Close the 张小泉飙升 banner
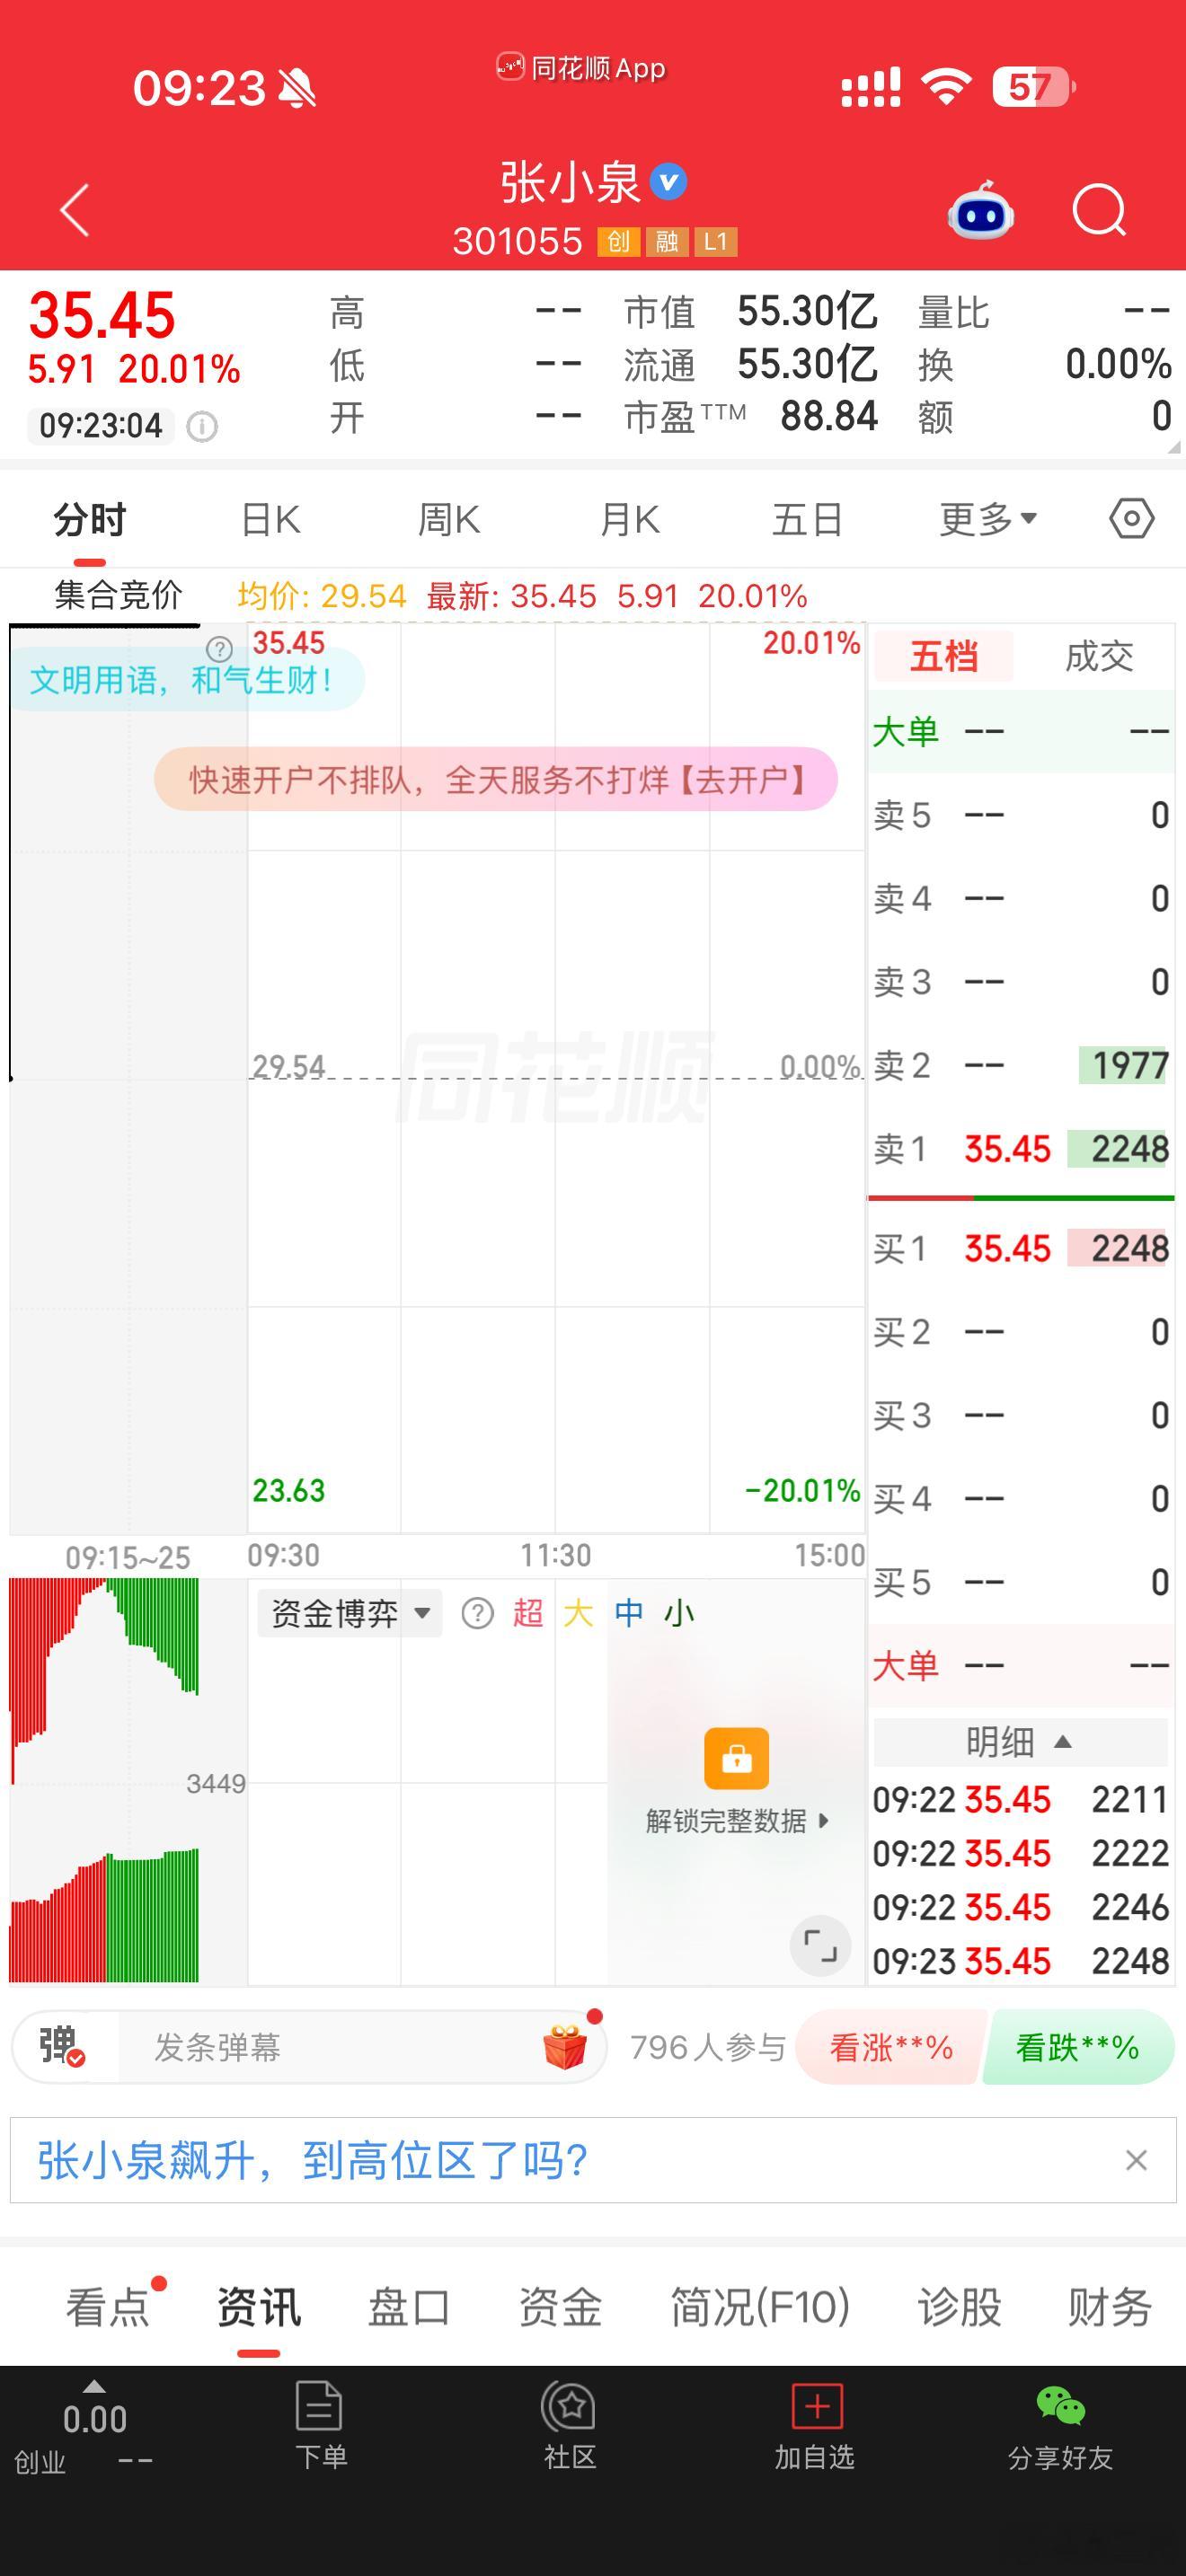Viewport: 1186px width, 2576px height. click(x=1135, y=2160)
